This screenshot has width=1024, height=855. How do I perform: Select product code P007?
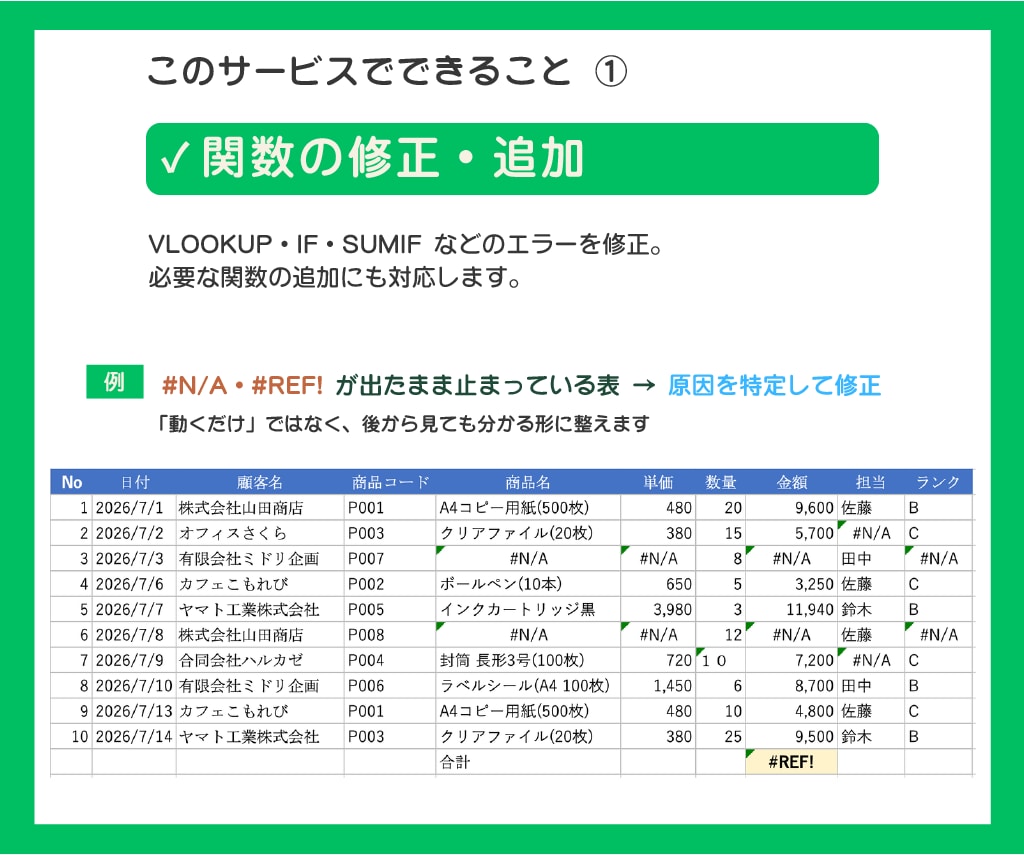tap(390, 558)
